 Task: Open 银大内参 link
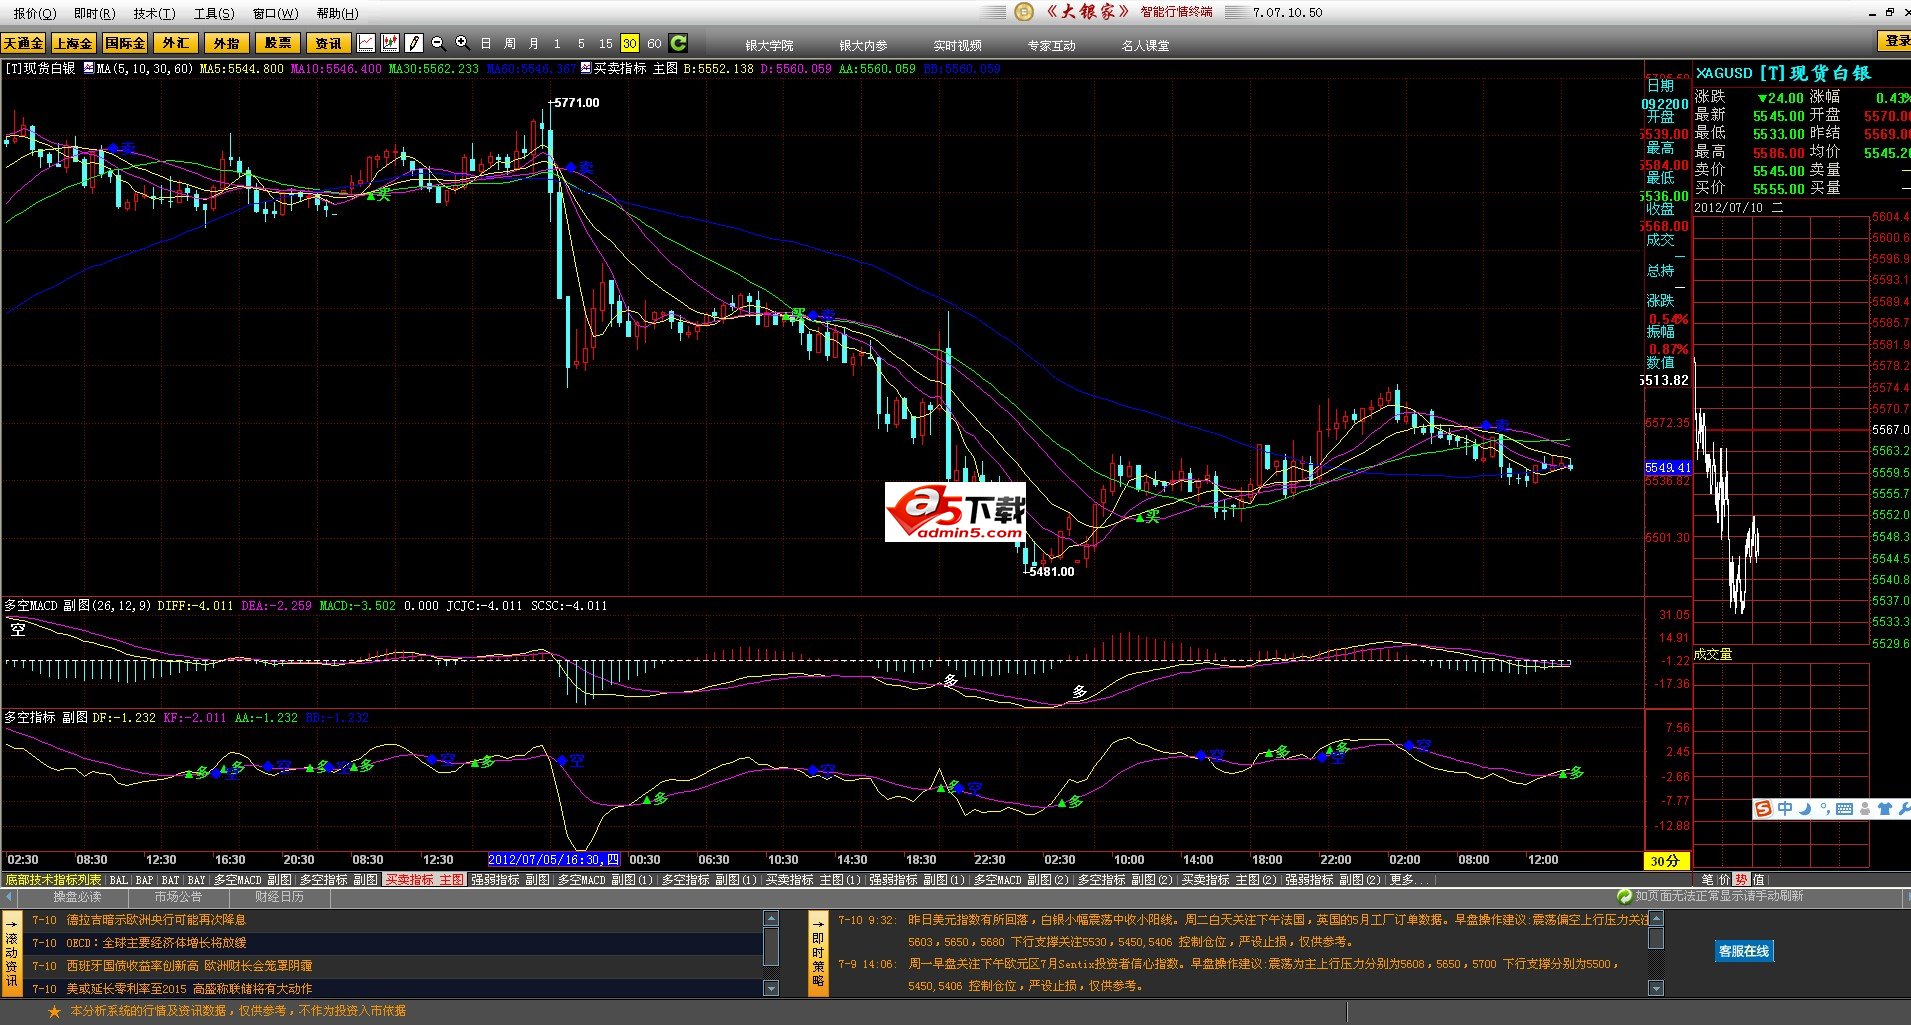tap(863, 45)
